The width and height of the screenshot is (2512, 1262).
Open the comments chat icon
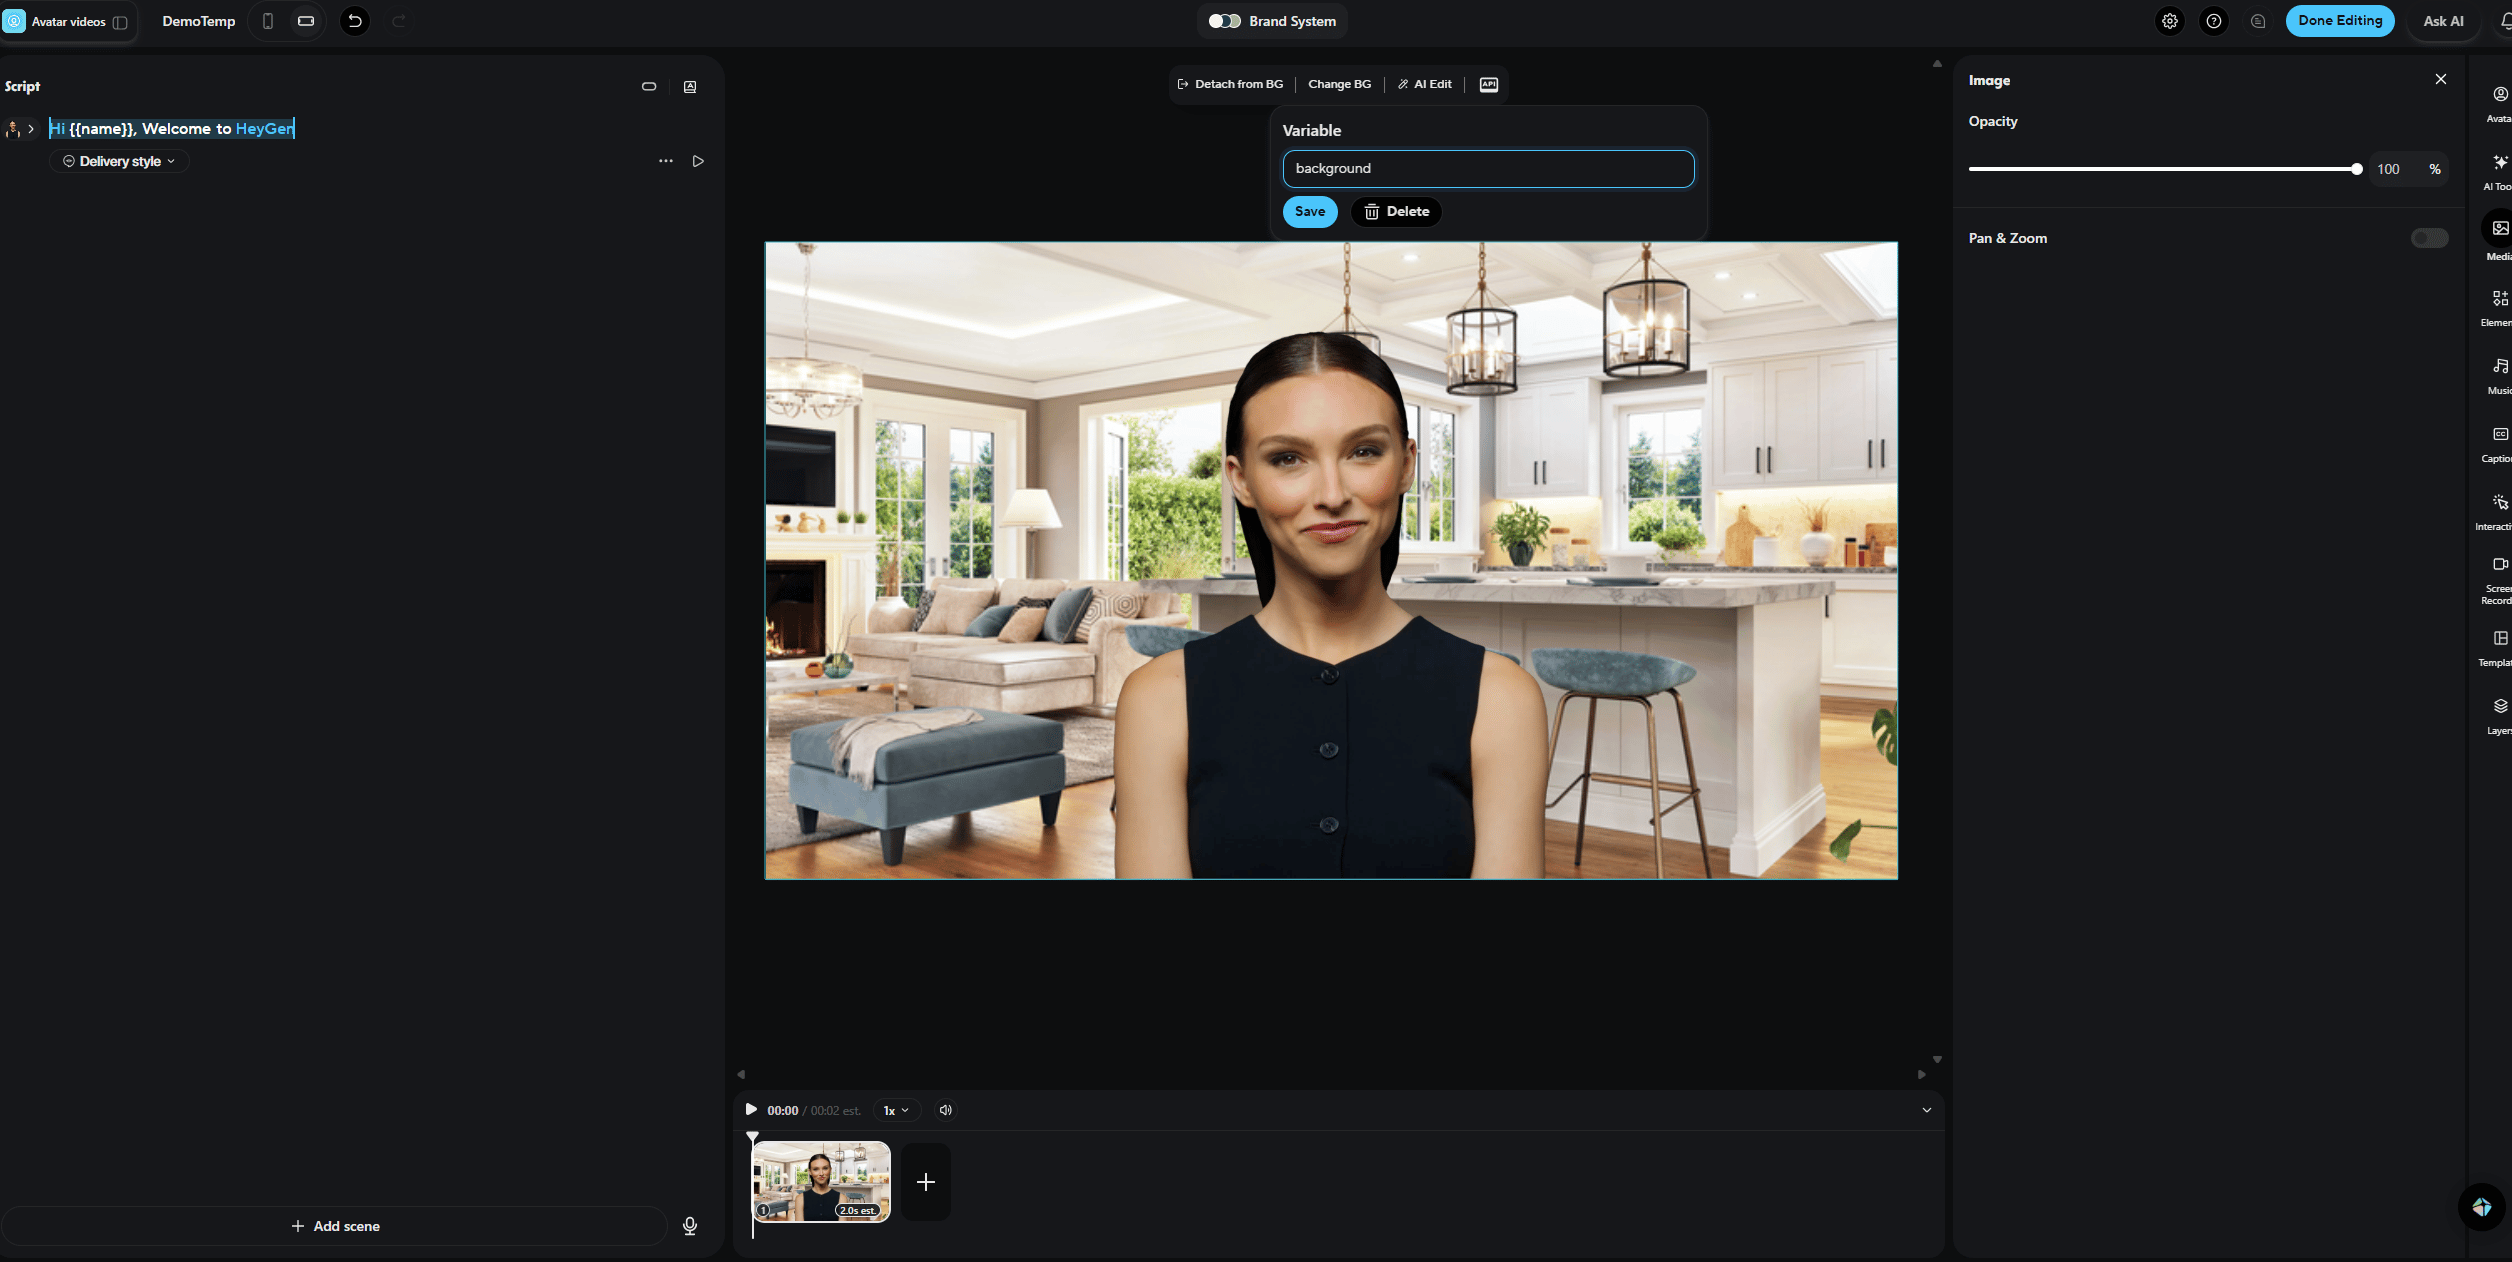(x=2258, y=21)
